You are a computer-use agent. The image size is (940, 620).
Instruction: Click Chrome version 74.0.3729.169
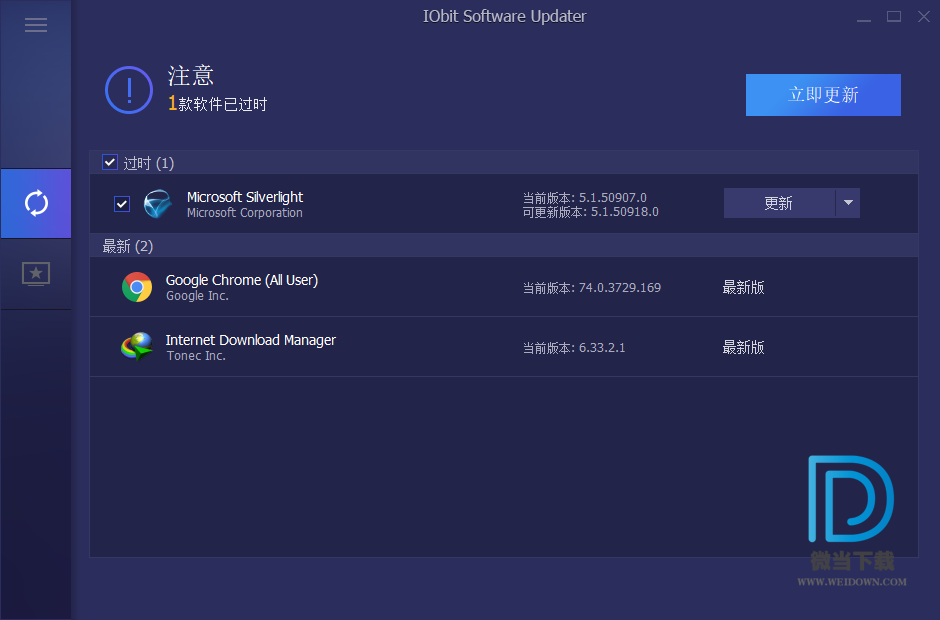click(x=592, y=288)
